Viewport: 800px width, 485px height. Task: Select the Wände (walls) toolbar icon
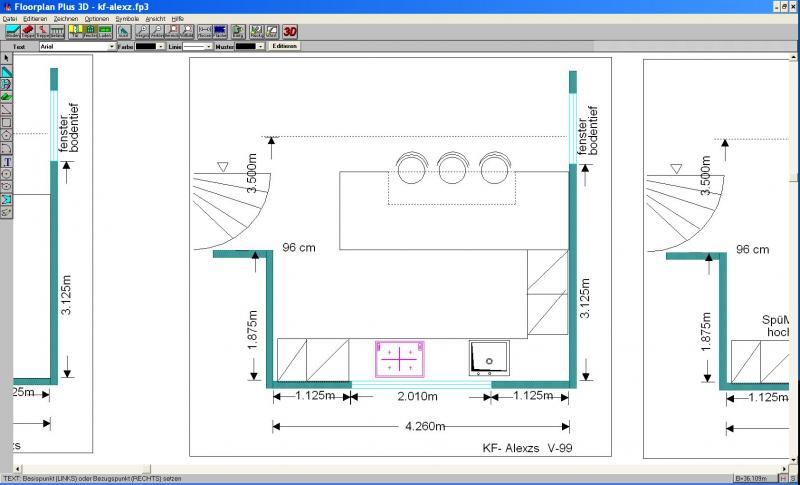(12, 32)
